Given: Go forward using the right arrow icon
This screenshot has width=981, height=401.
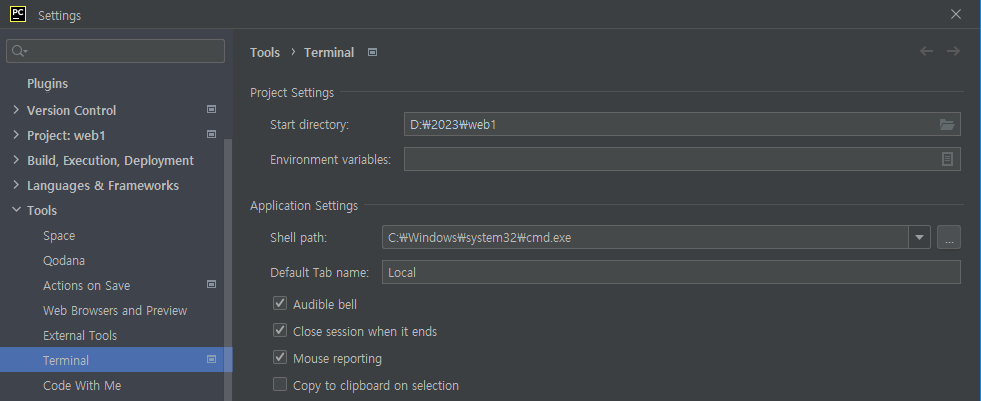Looking at the screenshot, I should [953, 51].
